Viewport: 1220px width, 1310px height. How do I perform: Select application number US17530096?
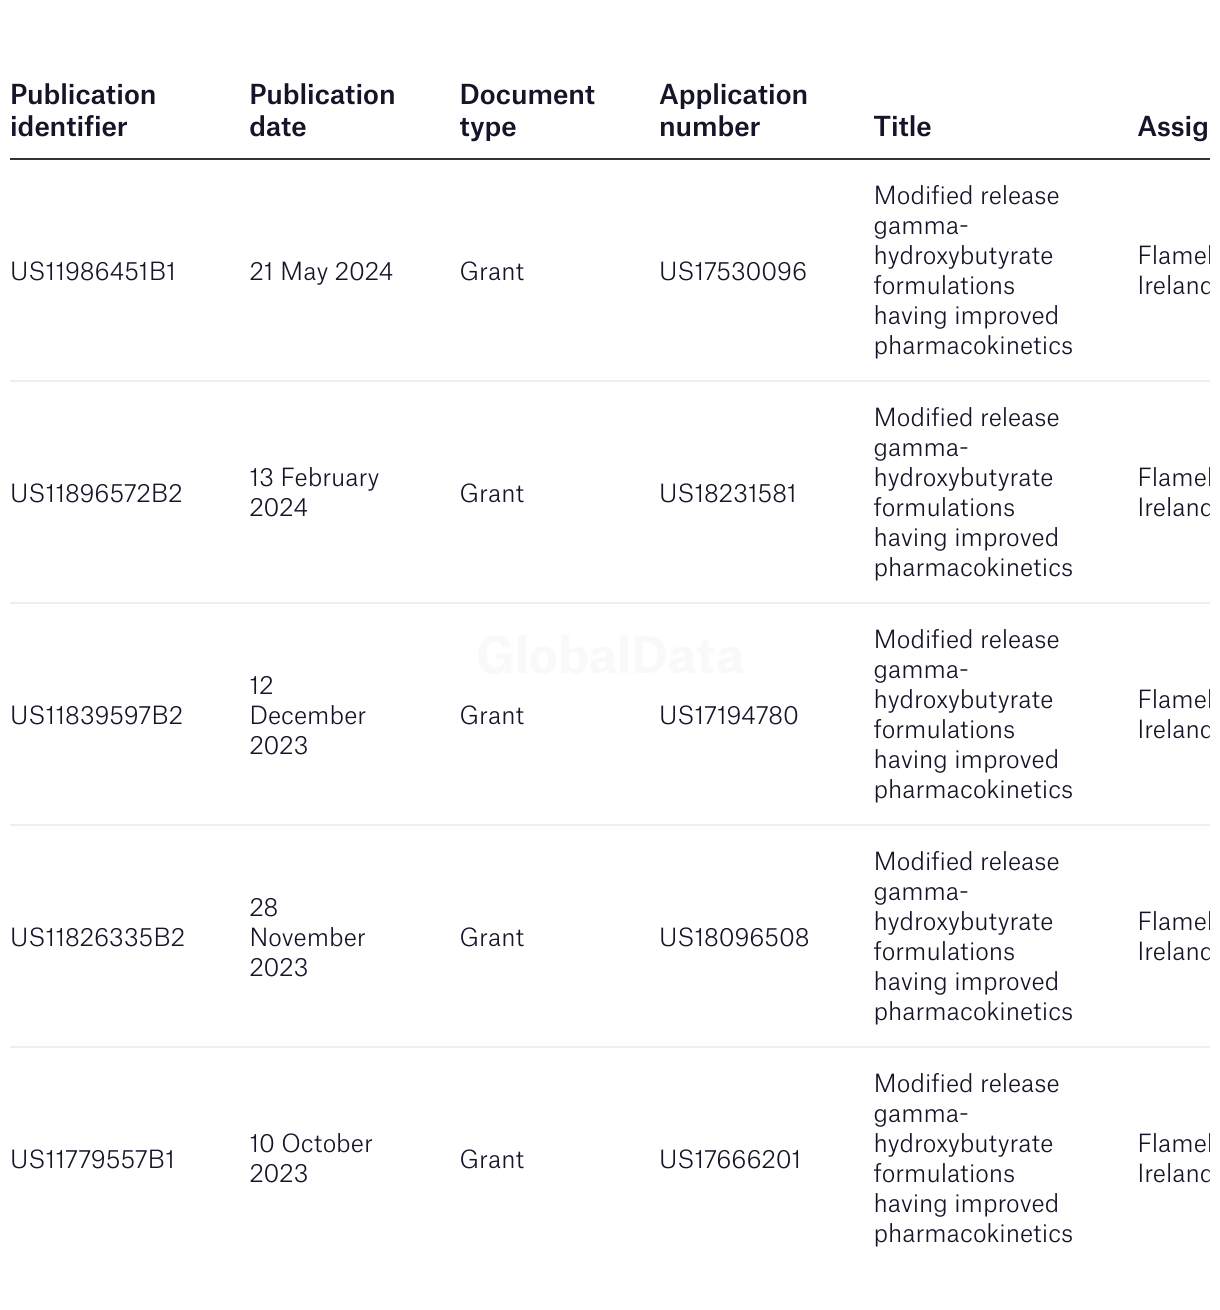click(733, 272)
